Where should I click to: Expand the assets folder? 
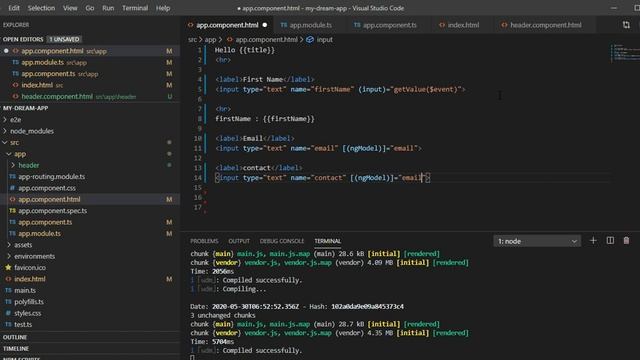(23, 245)
